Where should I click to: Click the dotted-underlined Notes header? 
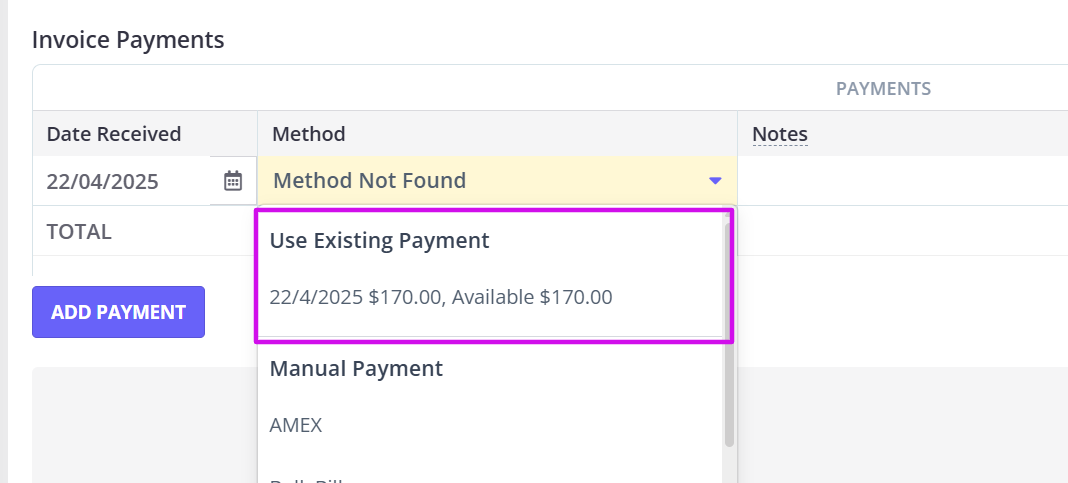(780, 134)
